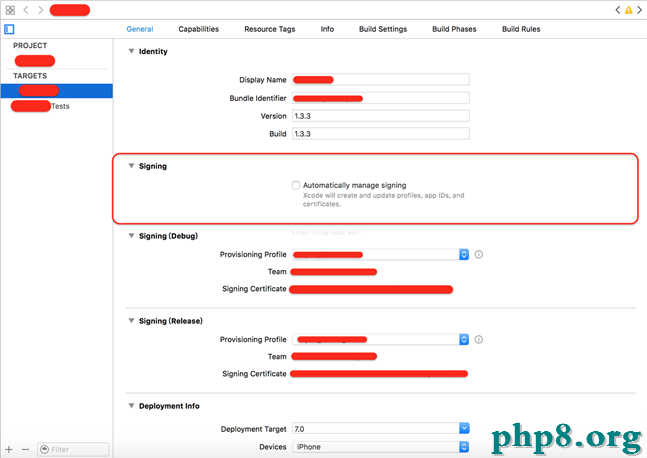Collapse the Signing section triangle
The width and height of the screenshot is (647, 458).
131,166
